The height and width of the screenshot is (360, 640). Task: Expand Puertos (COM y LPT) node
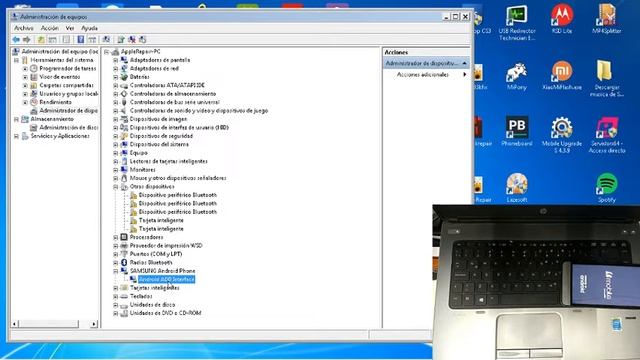[x=116, y=254]
